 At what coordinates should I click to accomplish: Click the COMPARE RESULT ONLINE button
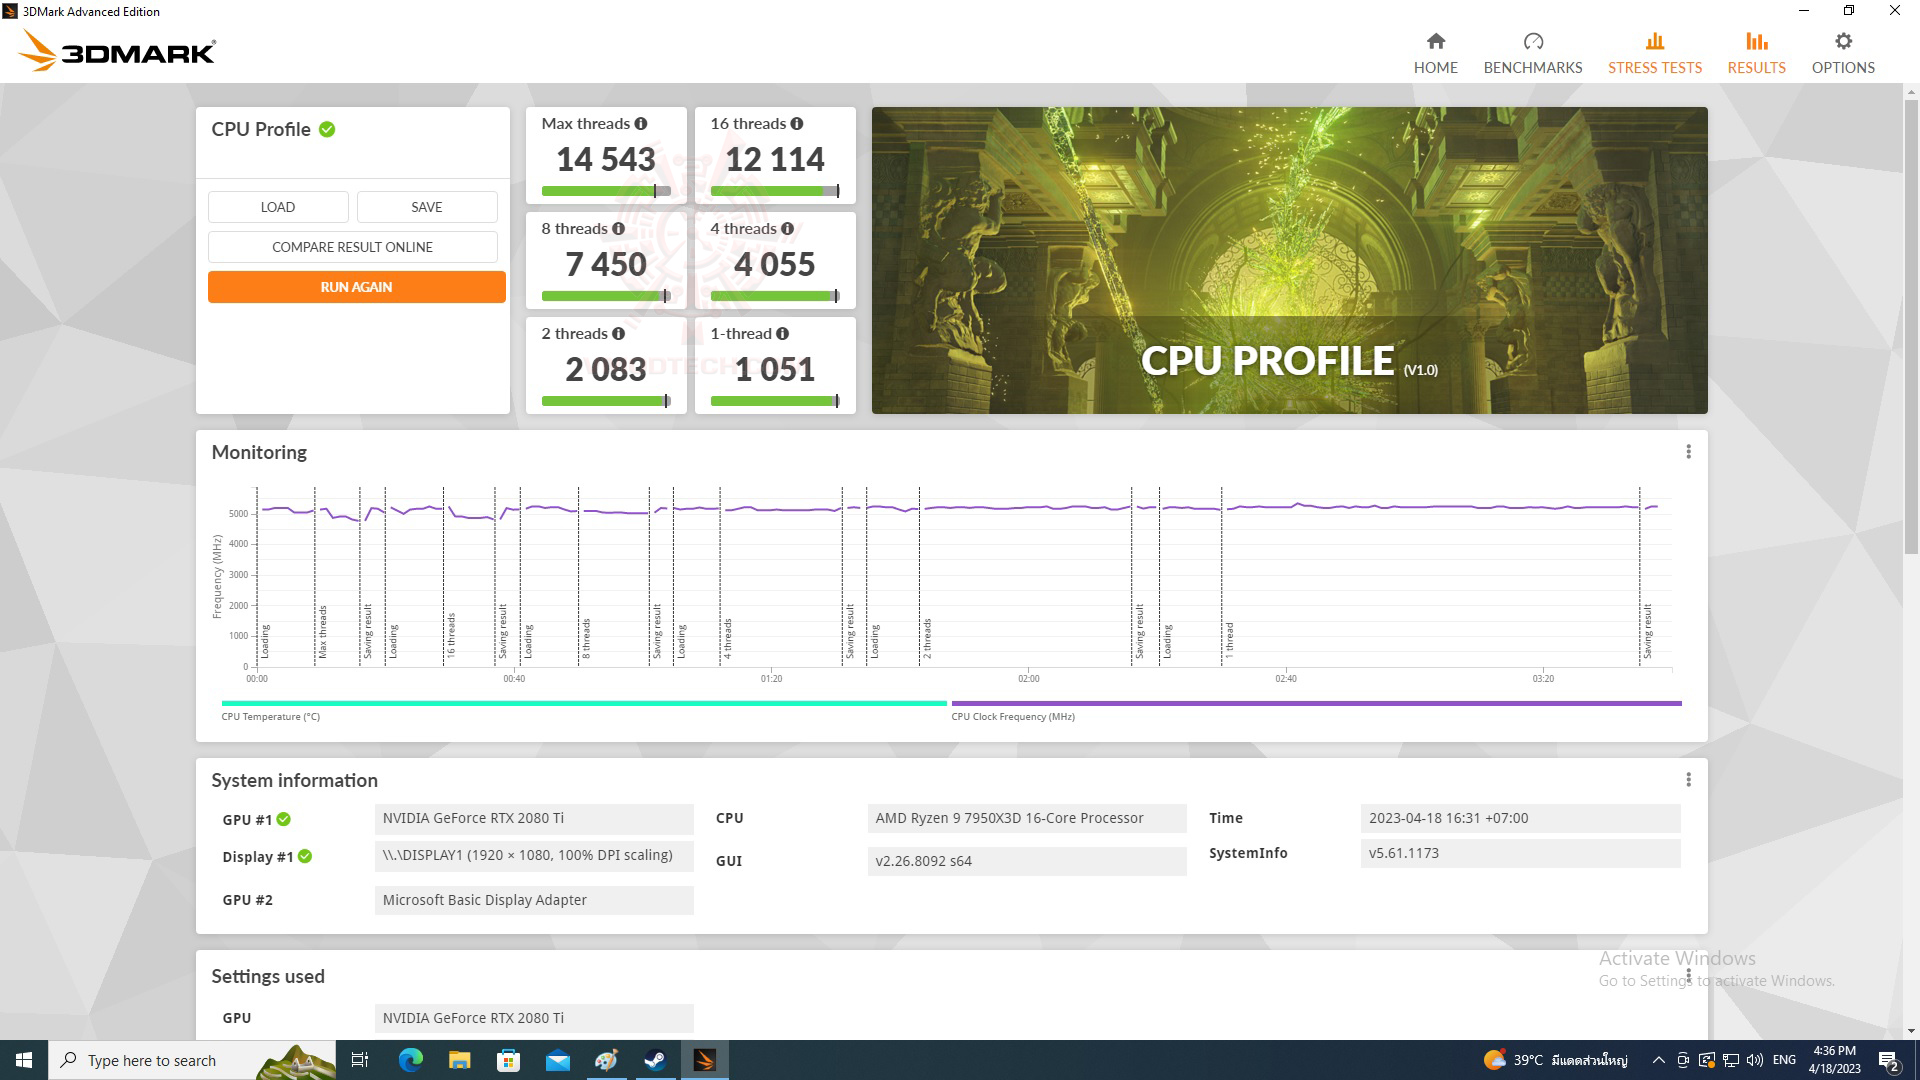(x=353, y=247)
